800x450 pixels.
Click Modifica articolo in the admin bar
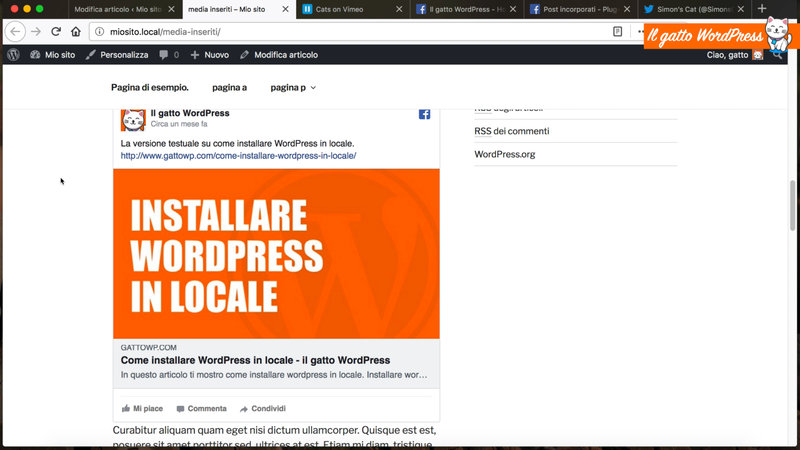pos(279,55)
